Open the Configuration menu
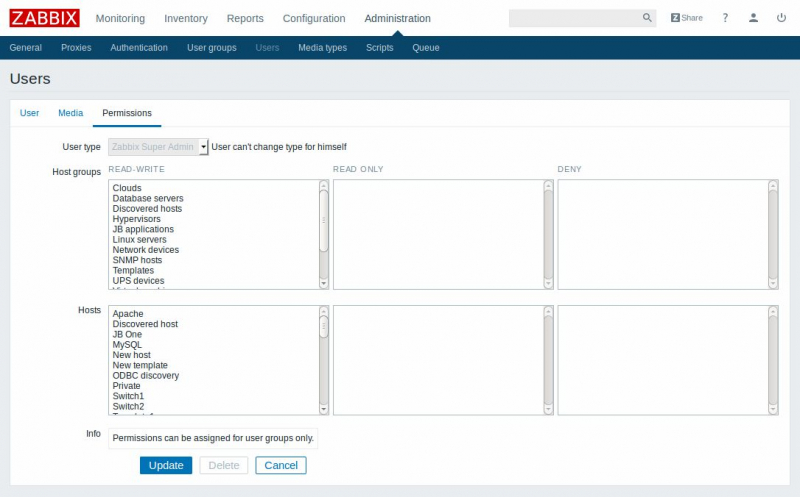The width and height of the screenshot is (800, 497). [x=314, y=18]
